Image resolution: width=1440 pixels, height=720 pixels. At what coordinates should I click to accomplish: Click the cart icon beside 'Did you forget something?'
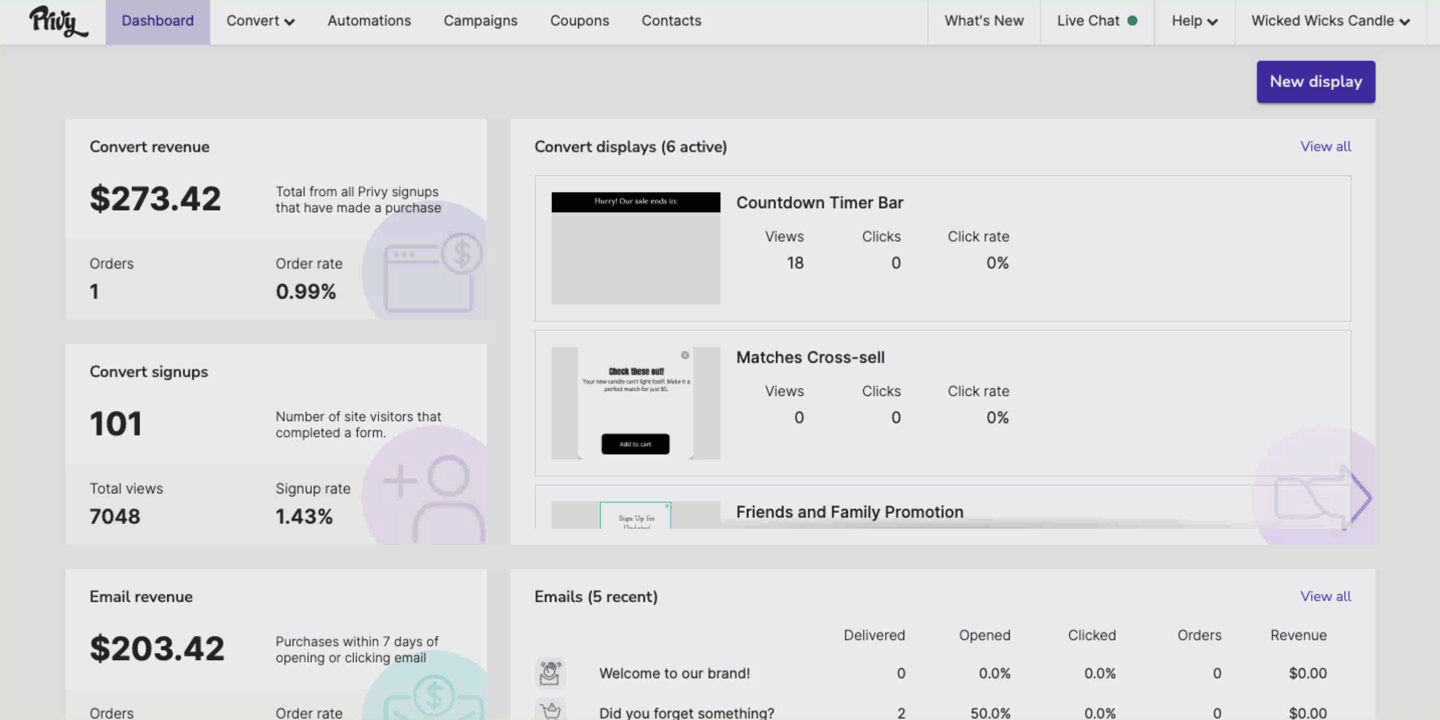coord(549,712)
